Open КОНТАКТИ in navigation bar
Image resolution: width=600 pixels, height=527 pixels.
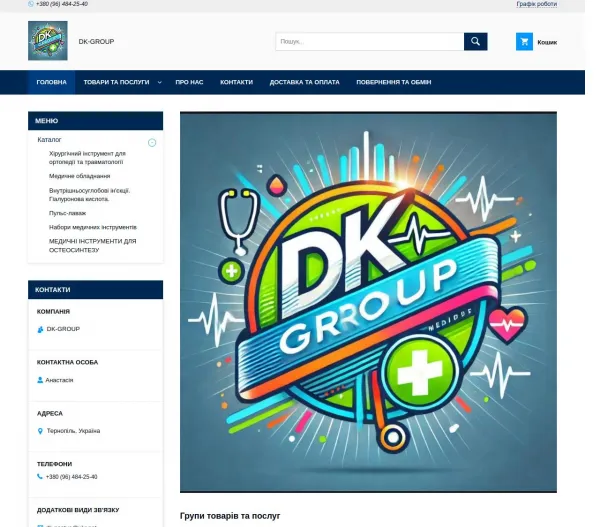(236, 82)
